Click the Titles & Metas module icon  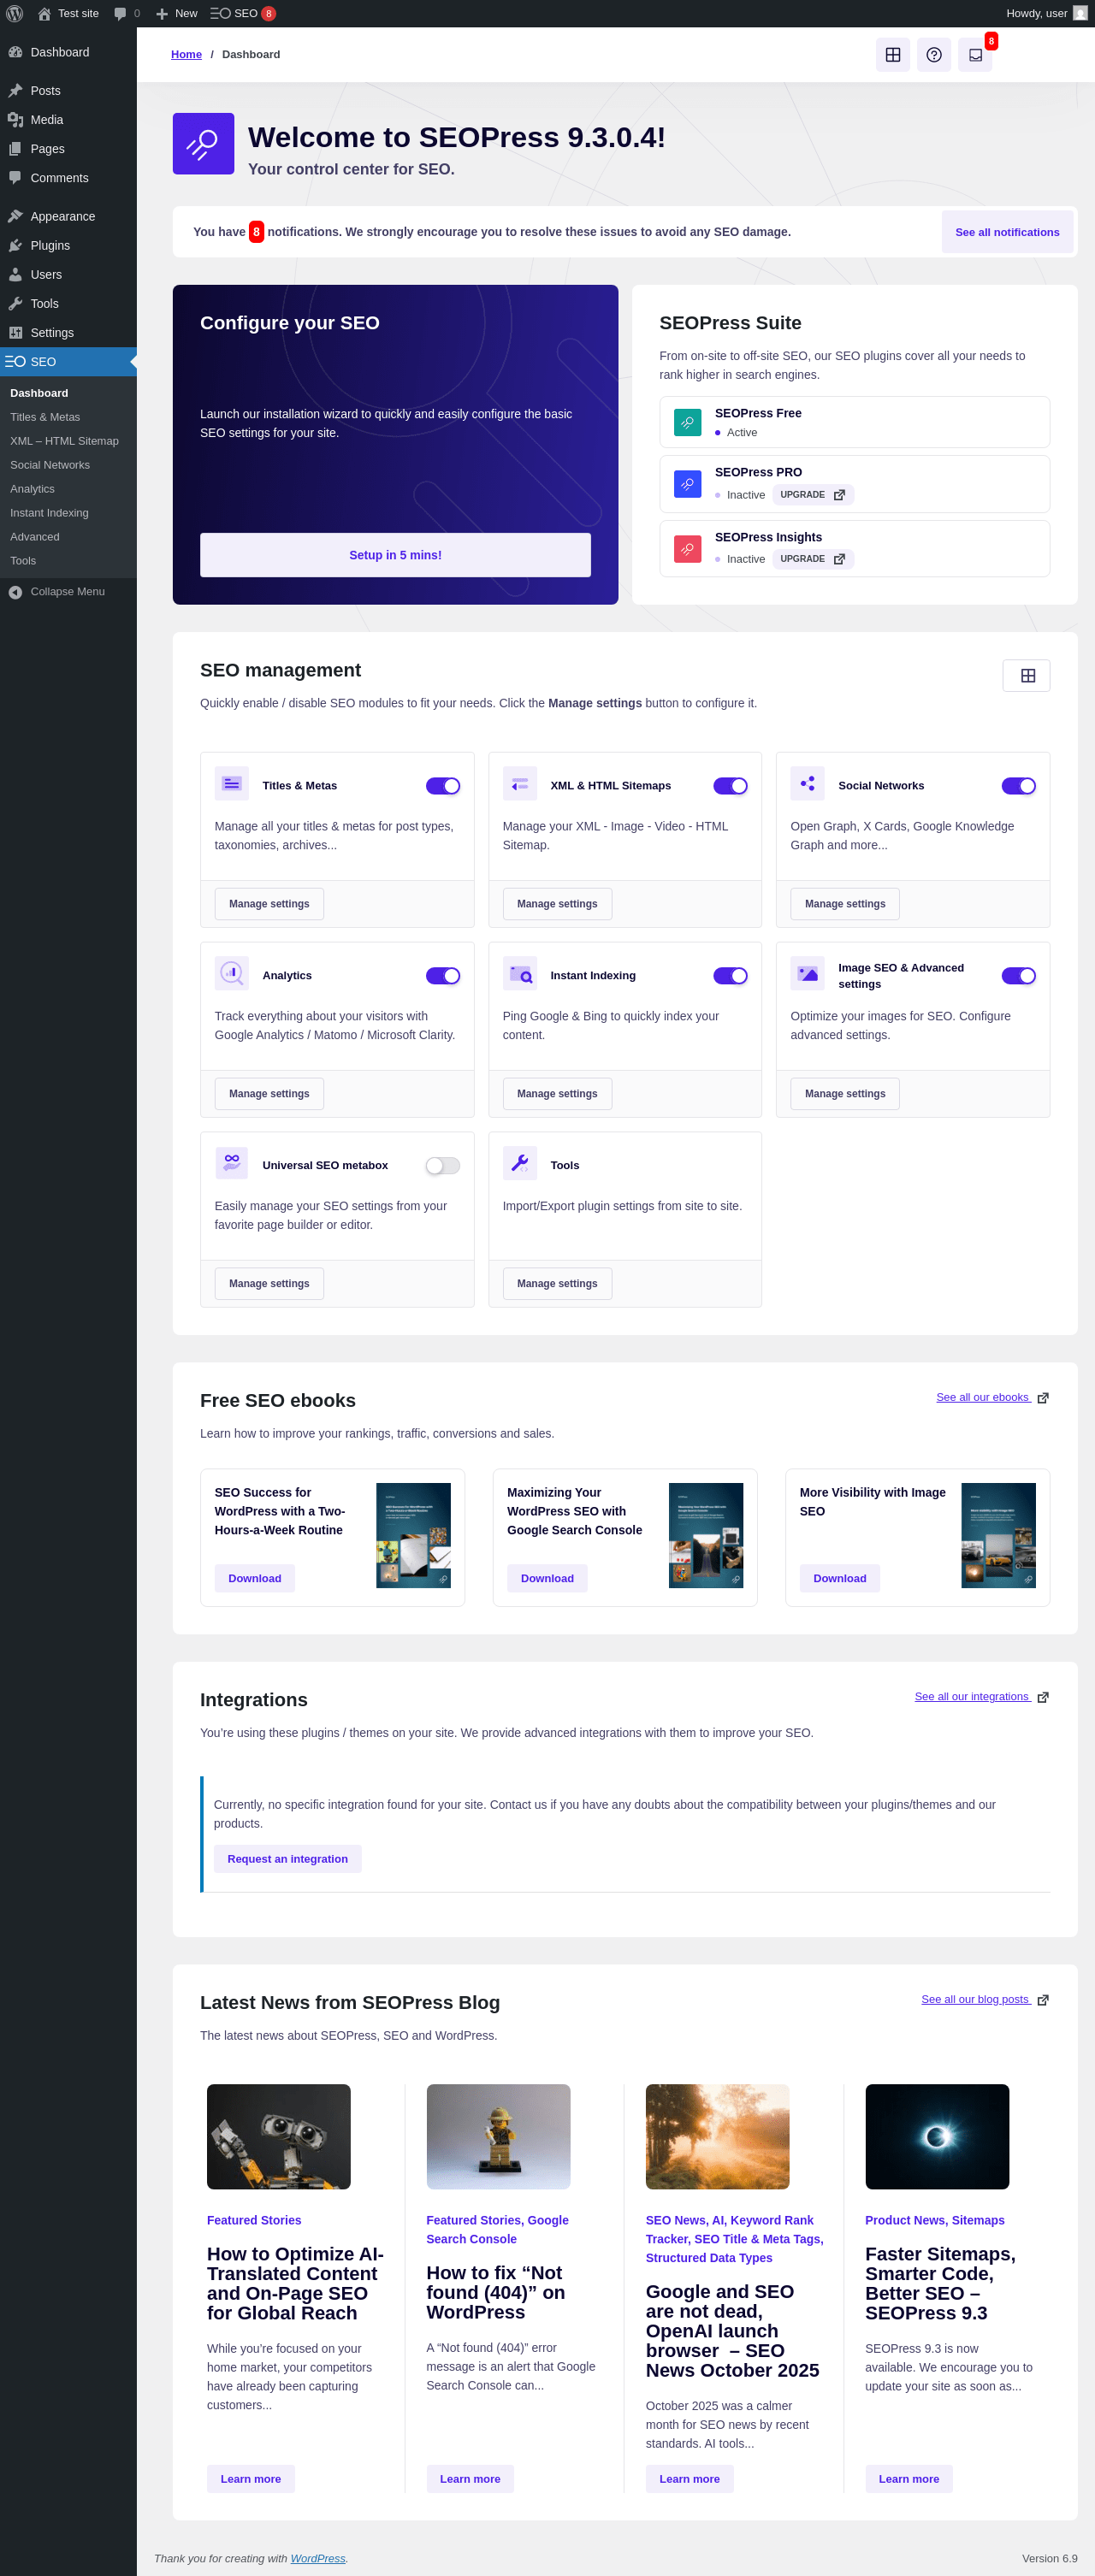(x=232, y=784)
